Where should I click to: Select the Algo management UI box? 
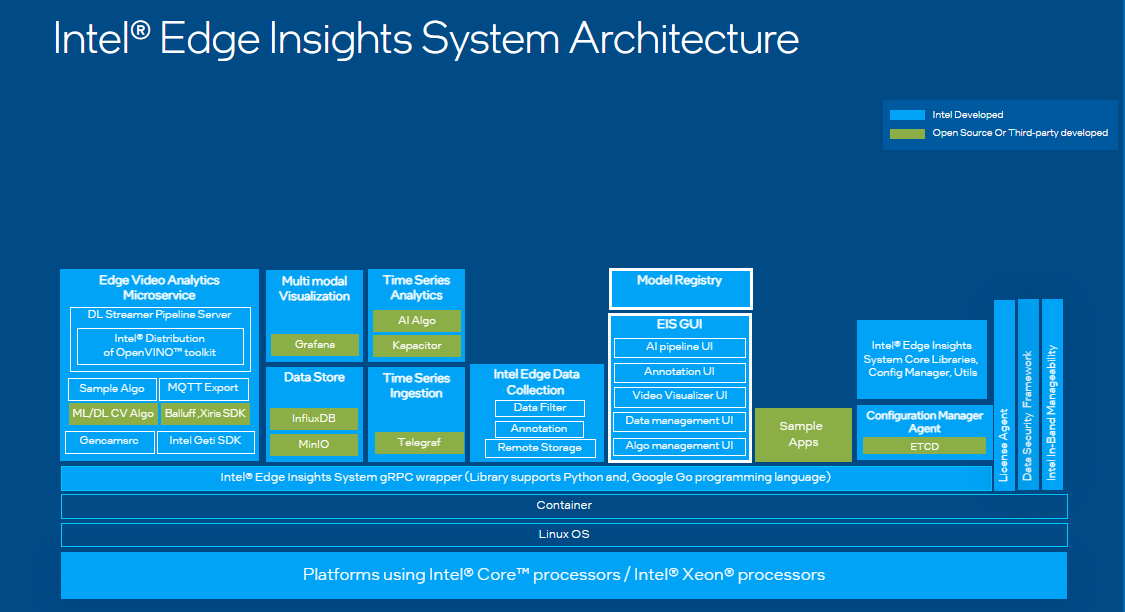tap(679, 446)
